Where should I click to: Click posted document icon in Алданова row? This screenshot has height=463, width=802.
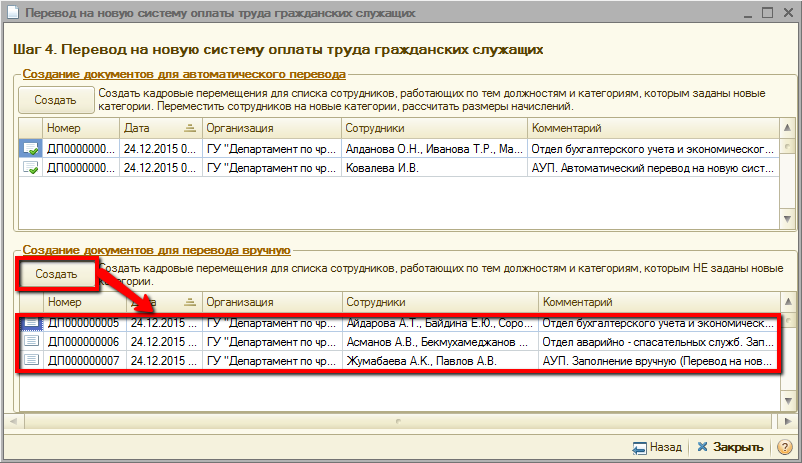(x=32, y=149)
